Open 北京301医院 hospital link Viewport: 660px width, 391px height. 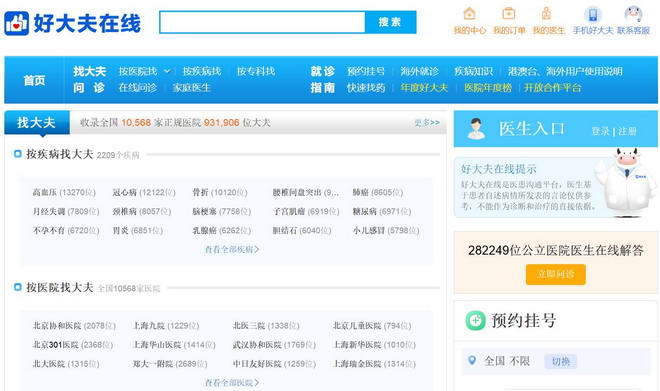56,344
